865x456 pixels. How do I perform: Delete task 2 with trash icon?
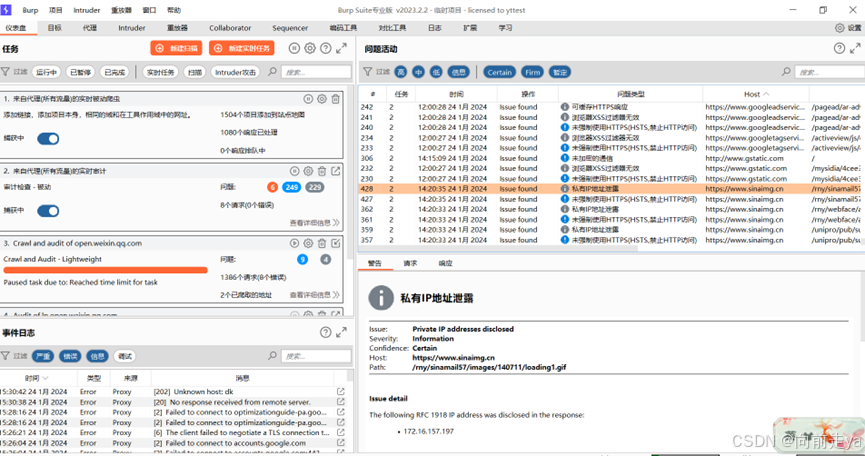[322, 171]
